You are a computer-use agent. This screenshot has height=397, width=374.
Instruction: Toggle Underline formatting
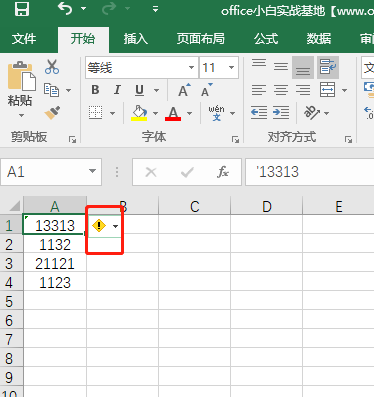139,90
